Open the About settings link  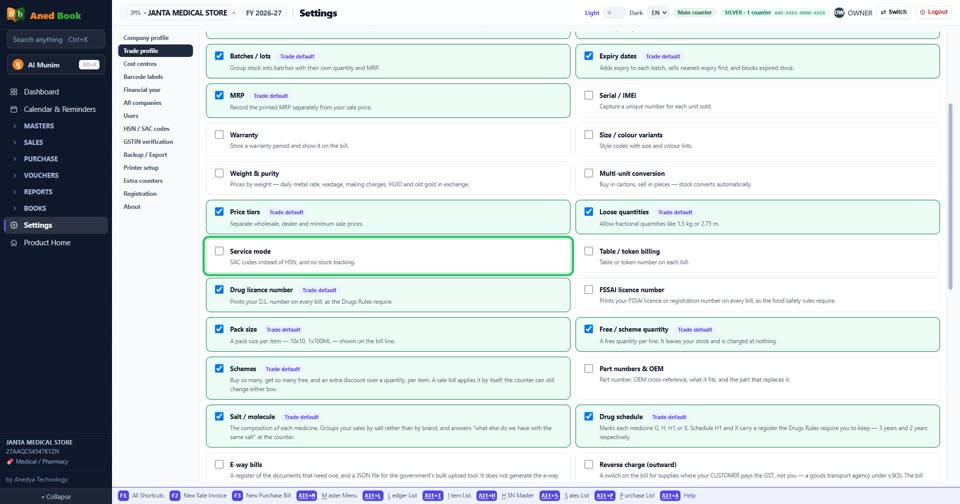[156, 206]
